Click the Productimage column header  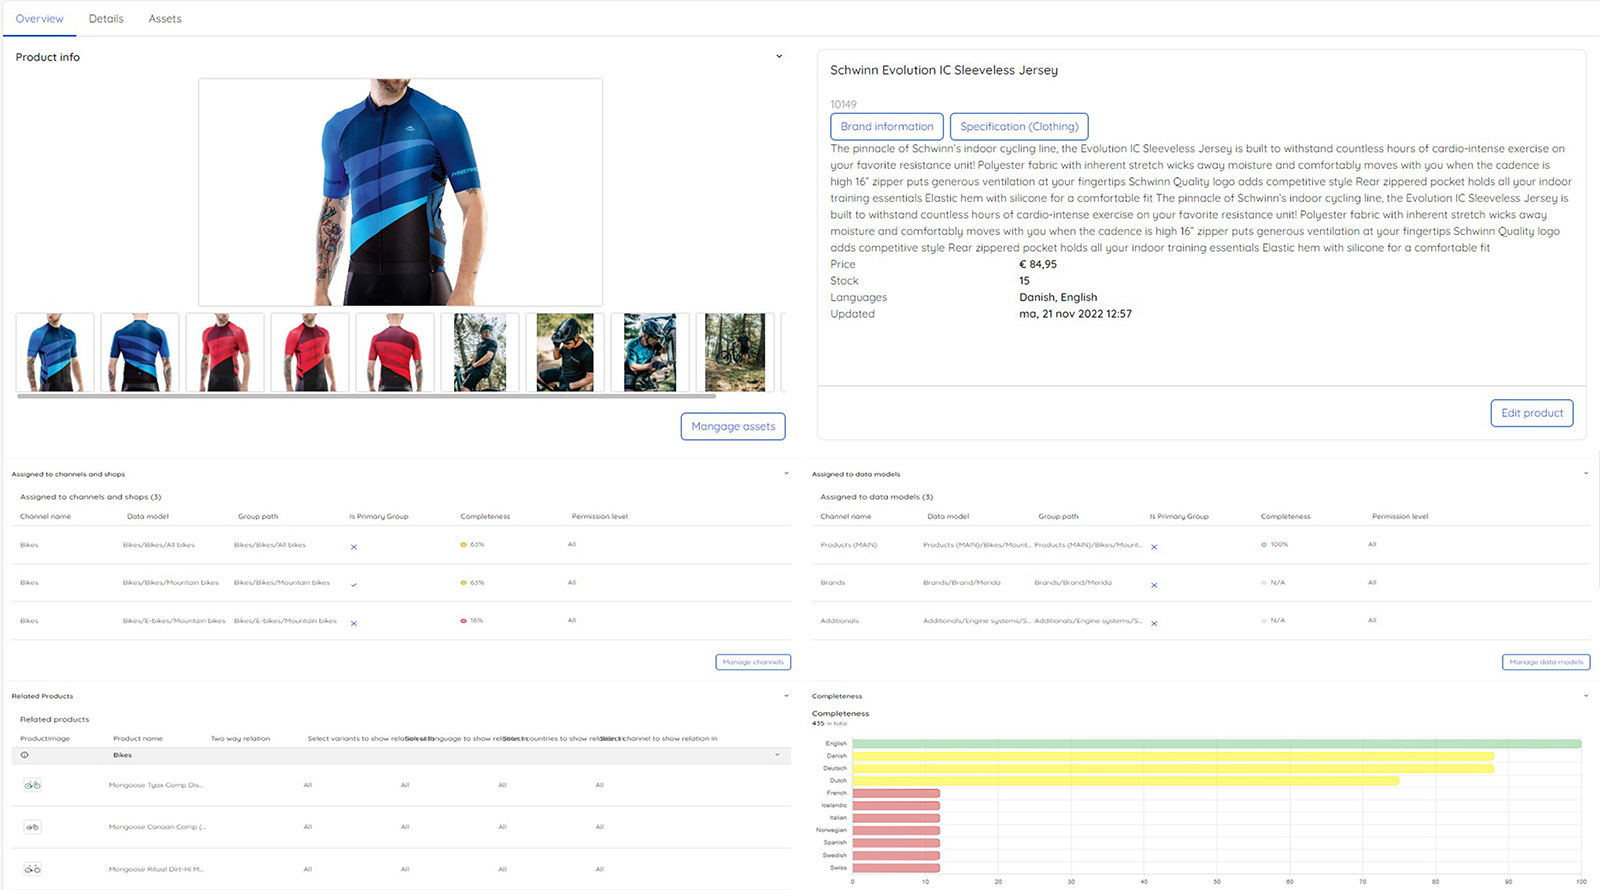click(x=45, y=739)
